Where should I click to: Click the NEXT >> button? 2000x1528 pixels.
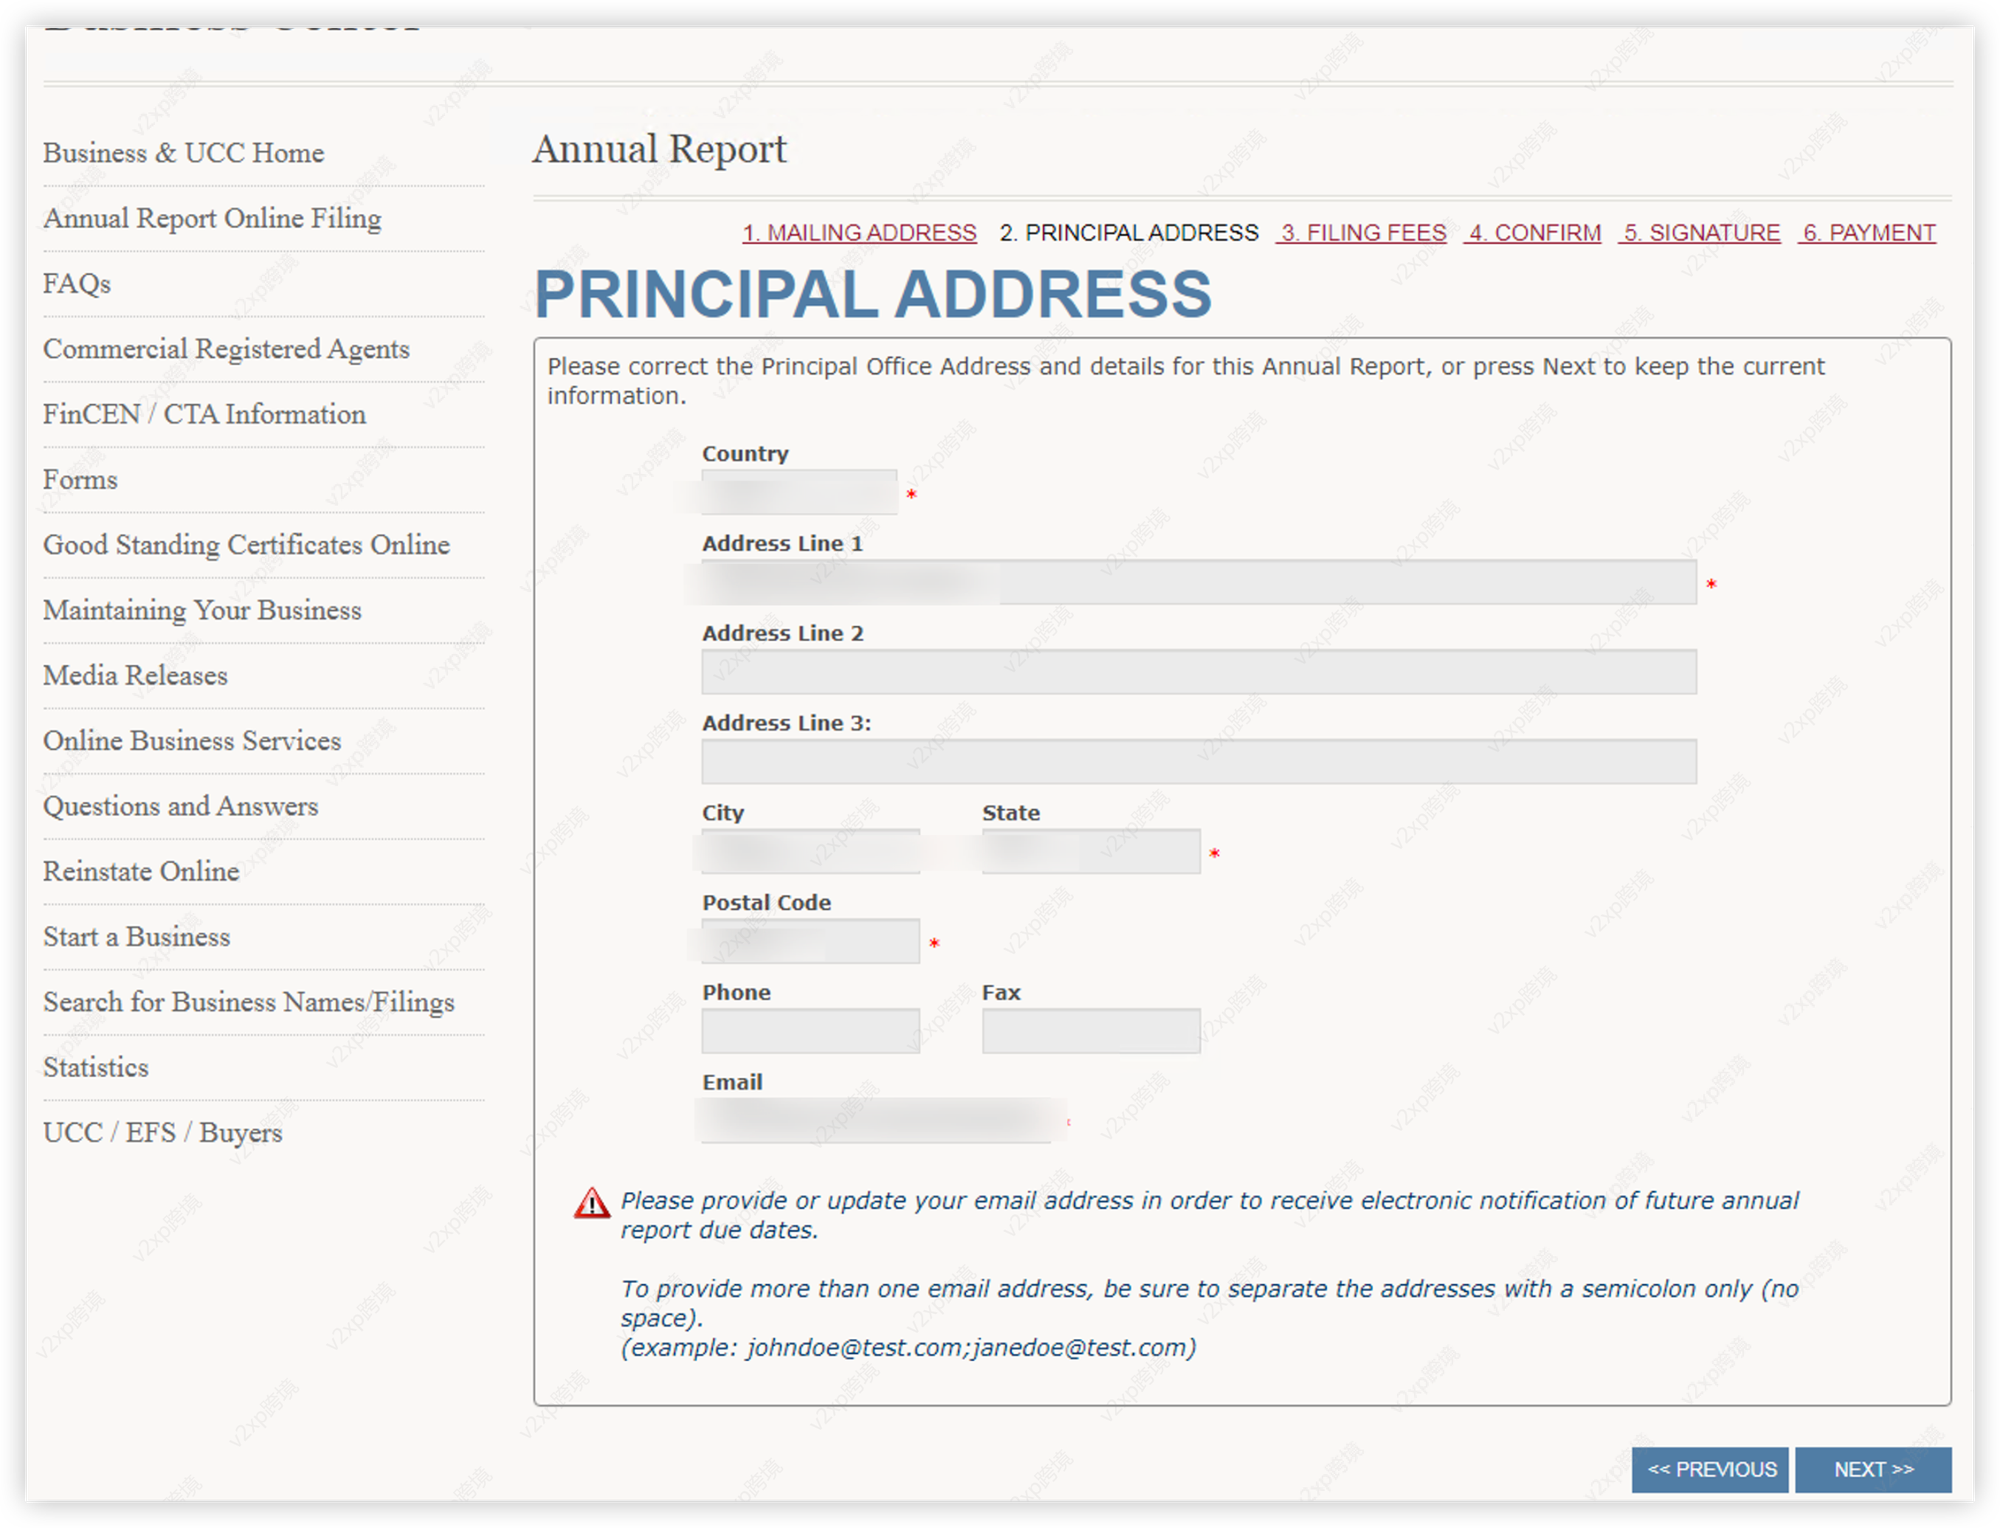point(1873,1470)
